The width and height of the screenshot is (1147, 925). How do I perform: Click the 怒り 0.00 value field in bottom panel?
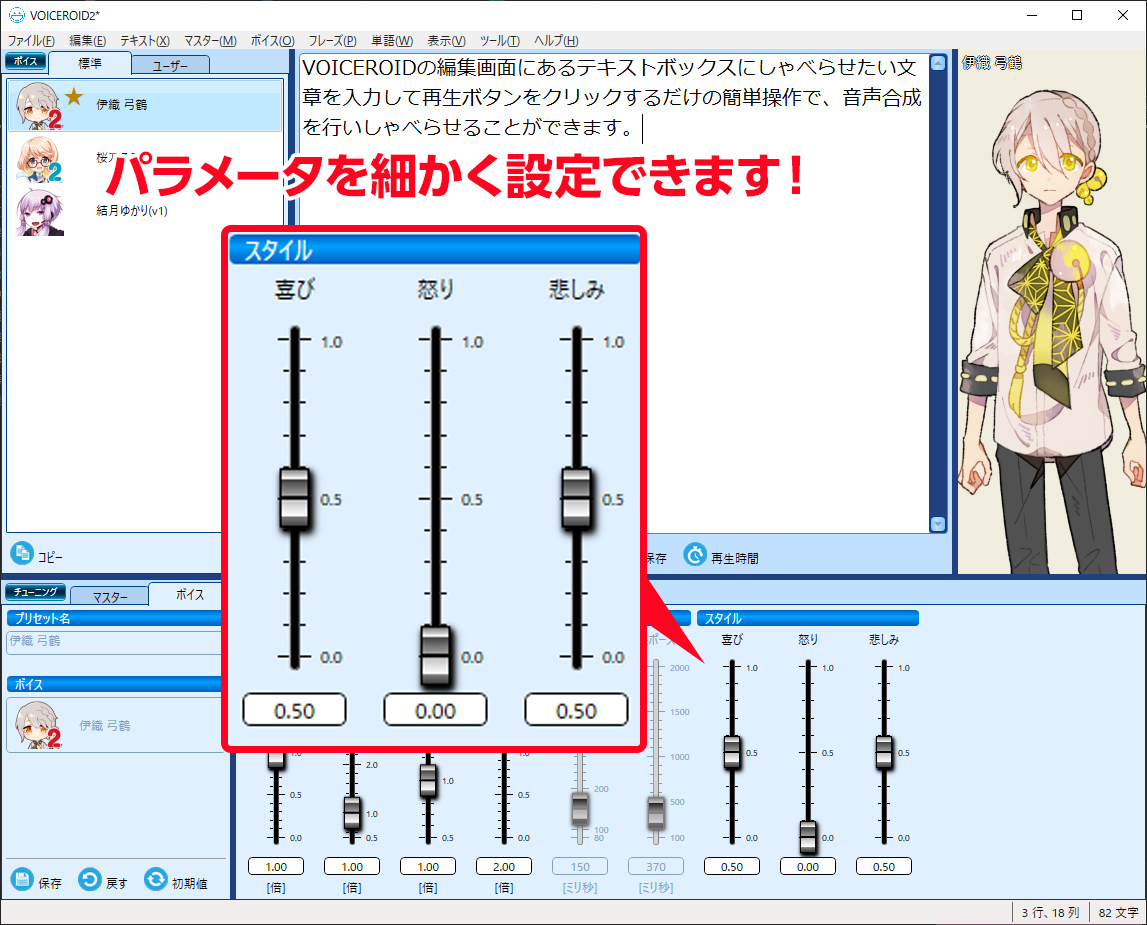tap(808, 867)
